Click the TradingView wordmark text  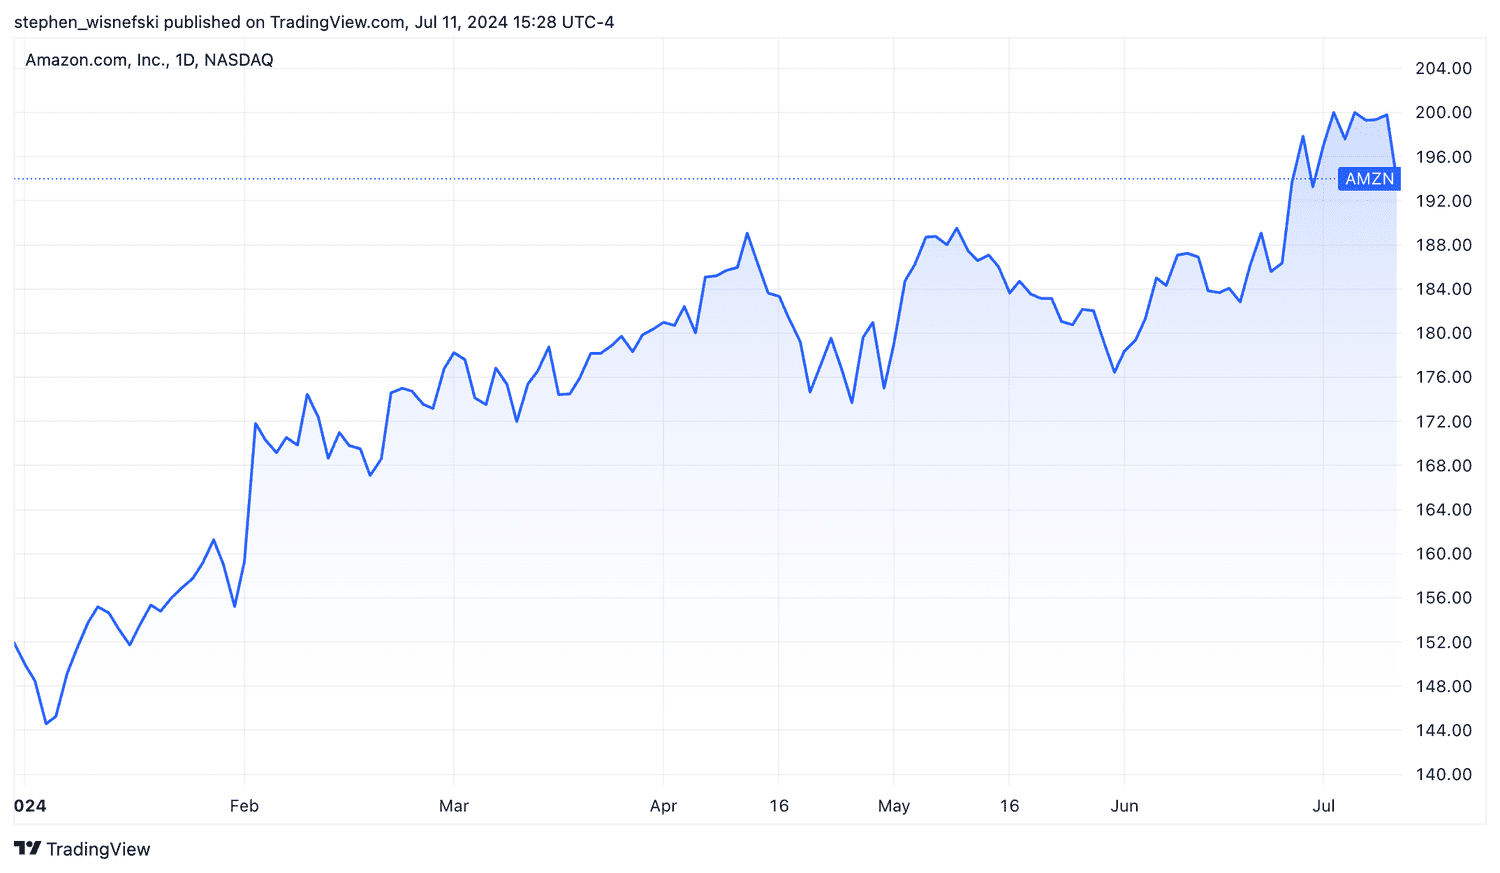point(98,849)
